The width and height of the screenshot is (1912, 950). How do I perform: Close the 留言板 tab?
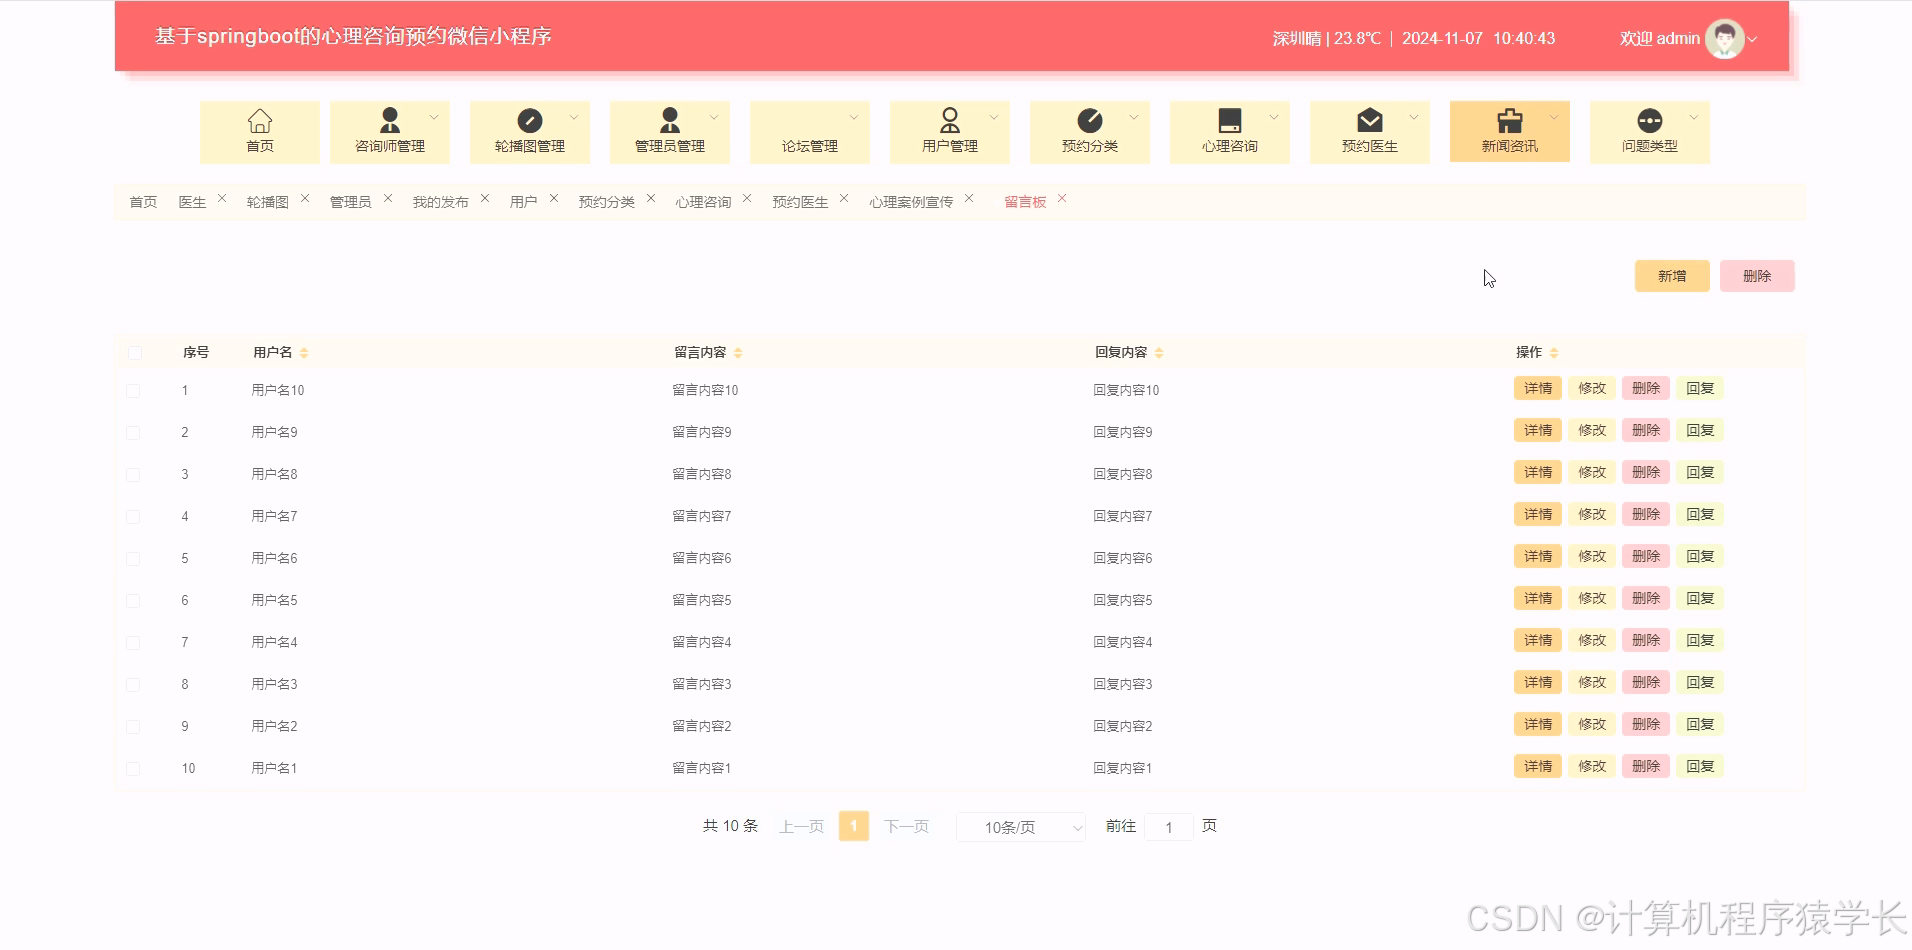(x=1063, y=199)
